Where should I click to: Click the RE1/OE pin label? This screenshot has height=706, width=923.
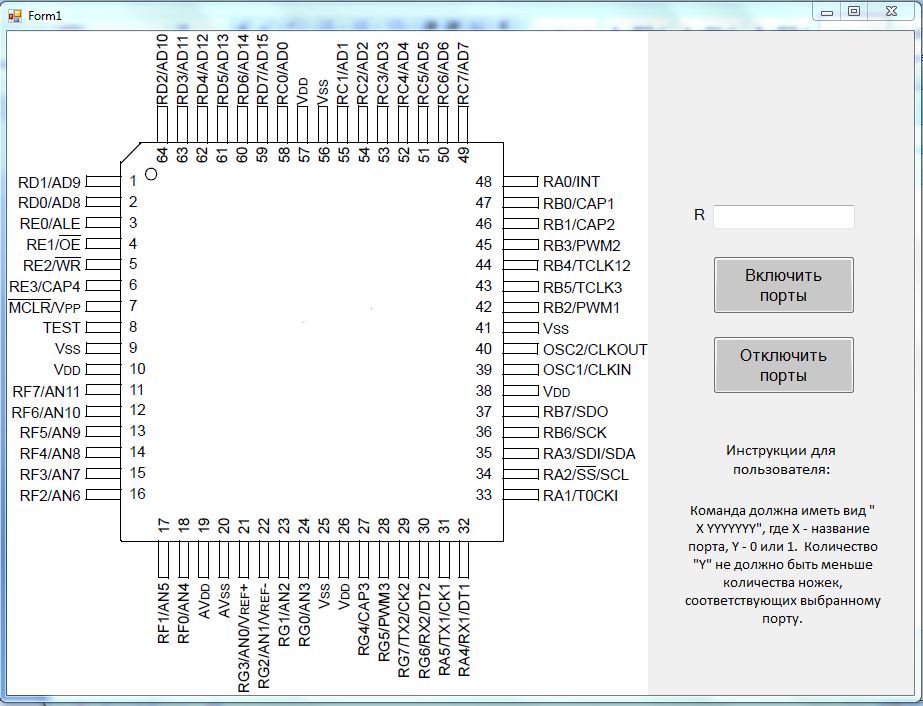pos(54,244)
